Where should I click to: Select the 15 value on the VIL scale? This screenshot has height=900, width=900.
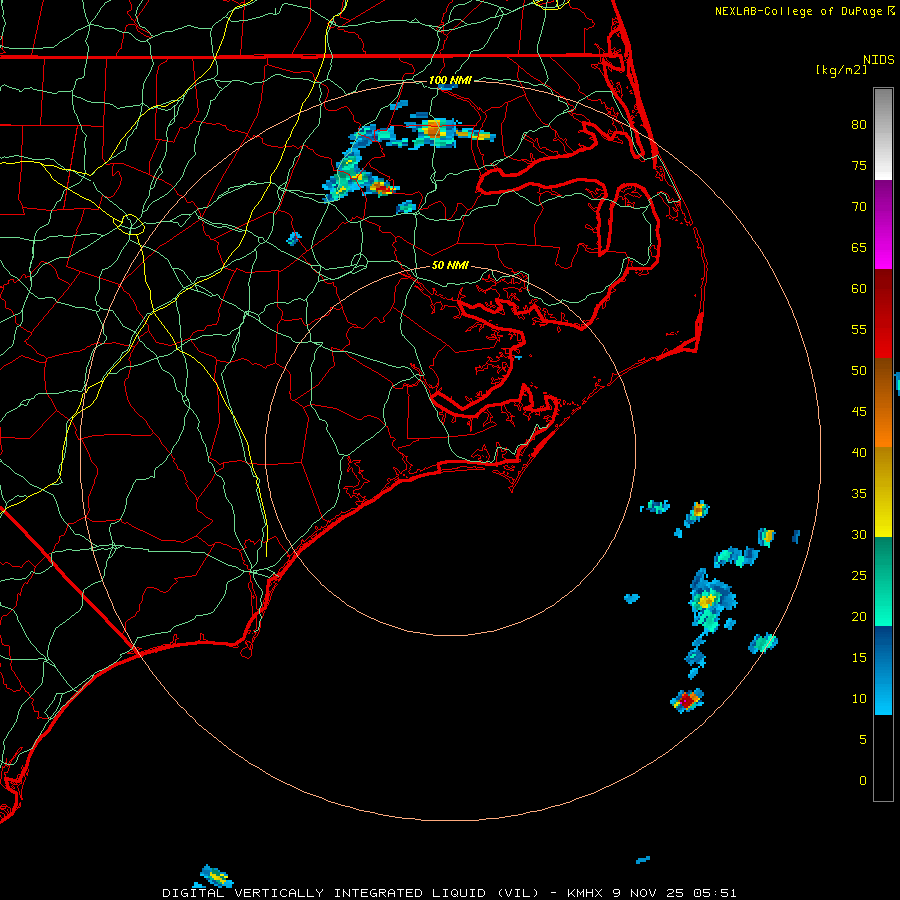coord(859,658)
